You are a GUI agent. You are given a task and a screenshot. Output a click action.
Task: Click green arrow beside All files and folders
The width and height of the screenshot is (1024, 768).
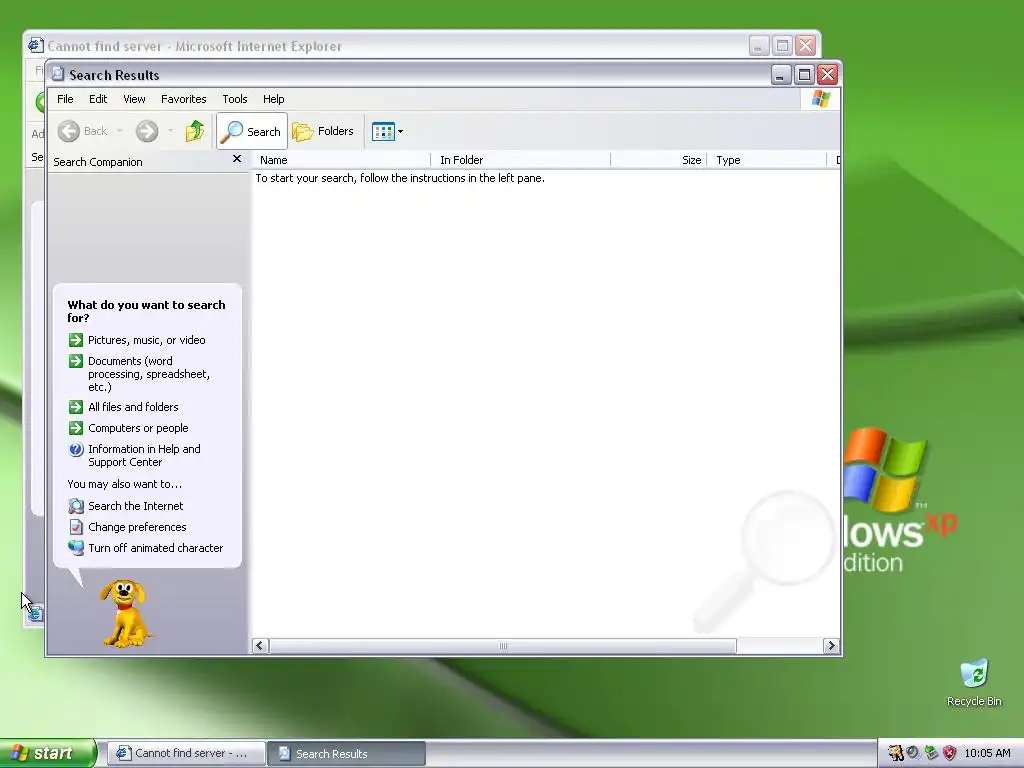pyautogui.click(x=76, y=407)
